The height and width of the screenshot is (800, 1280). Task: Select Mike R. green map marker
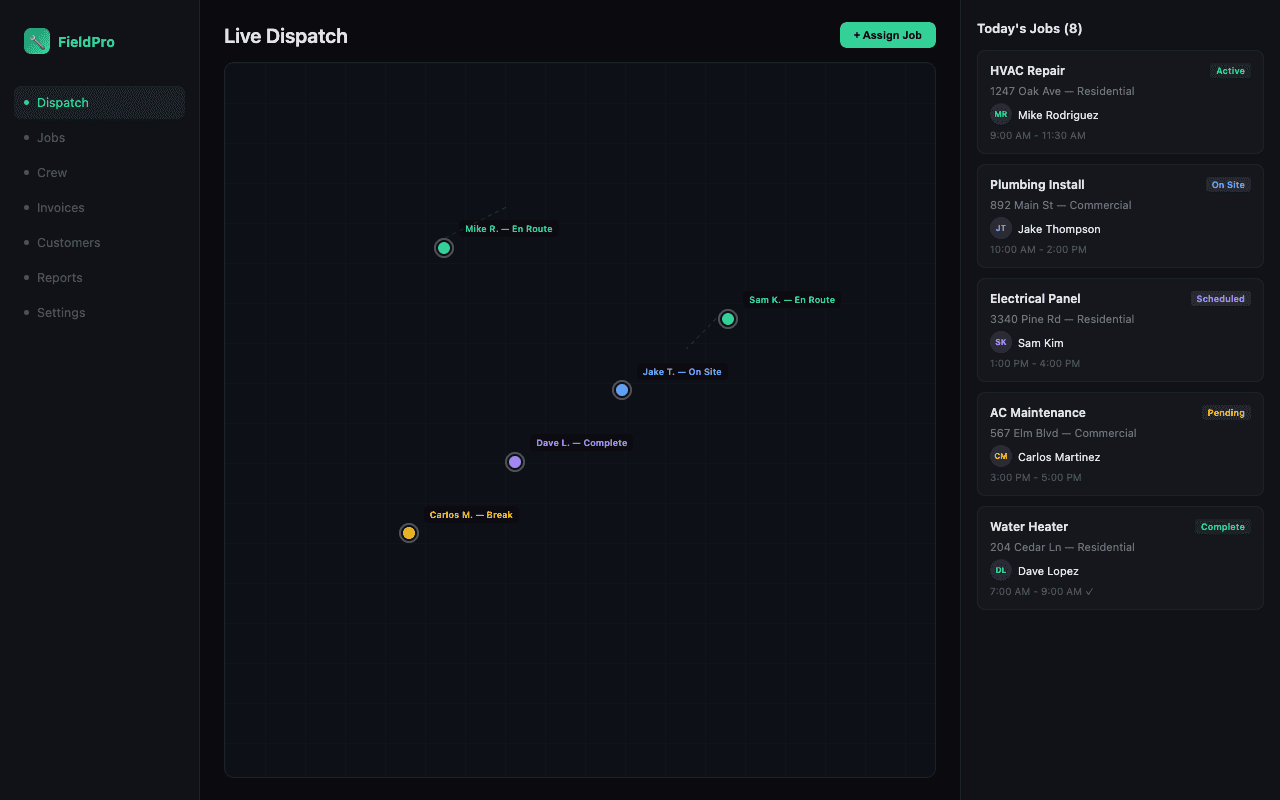444,248
